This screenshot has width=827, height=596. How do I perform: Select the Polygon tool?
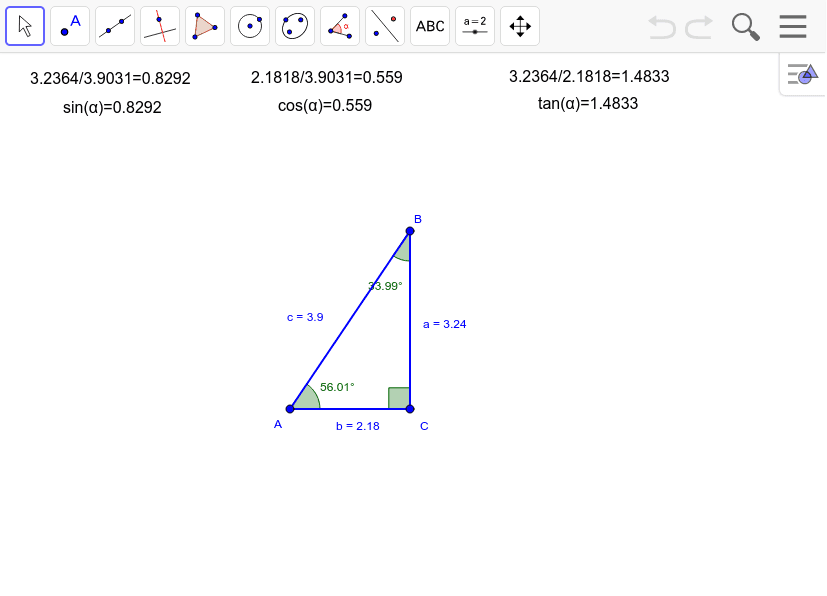204,26
